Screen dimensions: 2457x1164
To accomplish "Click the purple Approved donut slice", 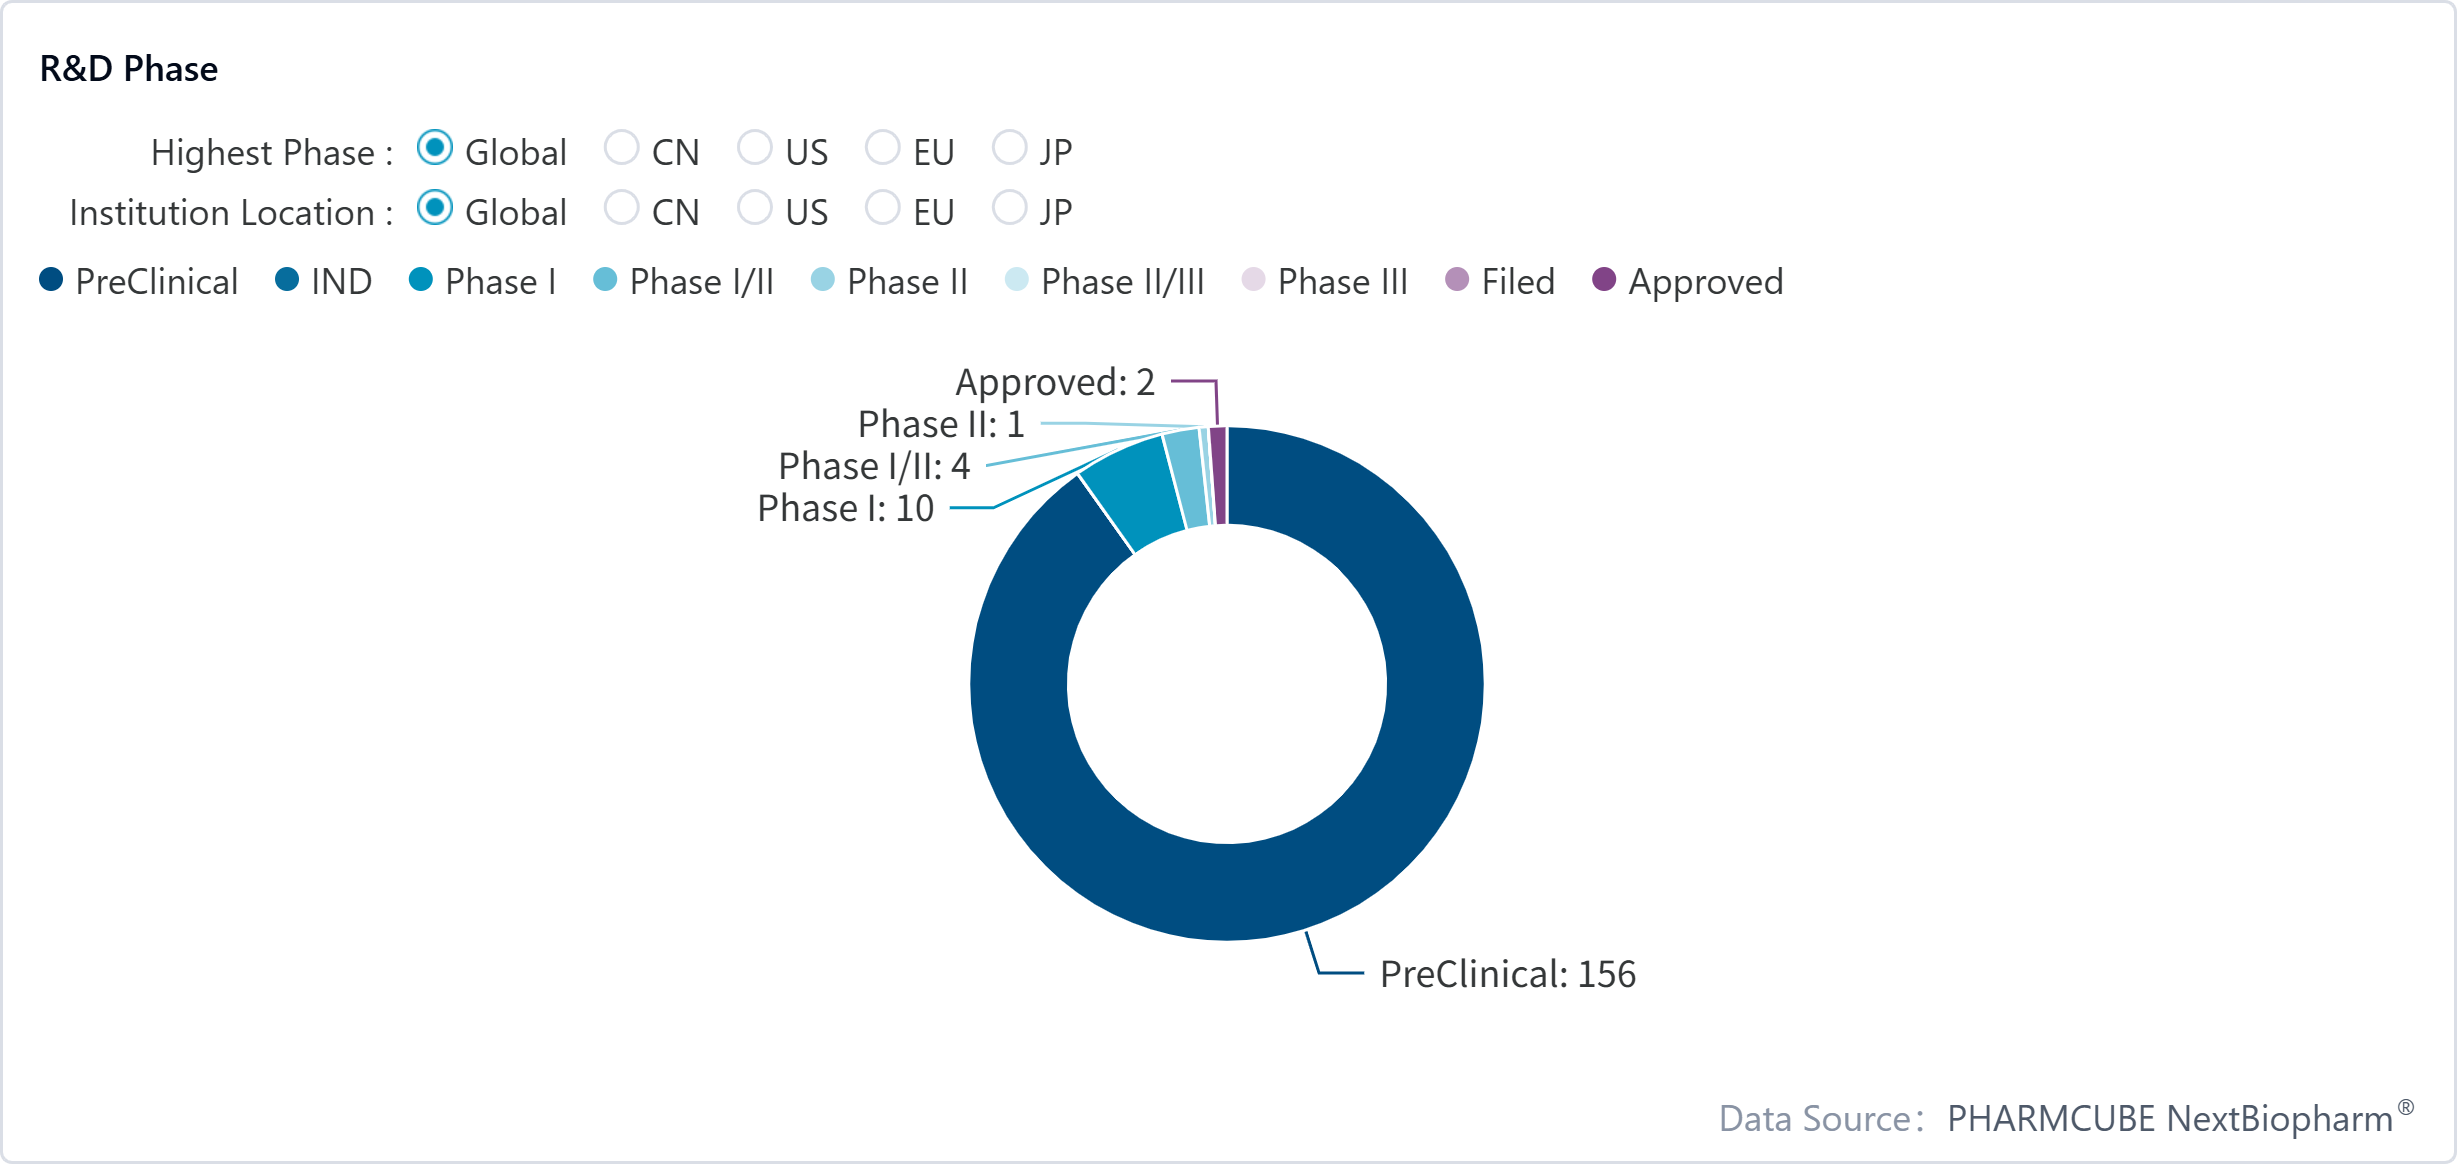I will 1218,476.
